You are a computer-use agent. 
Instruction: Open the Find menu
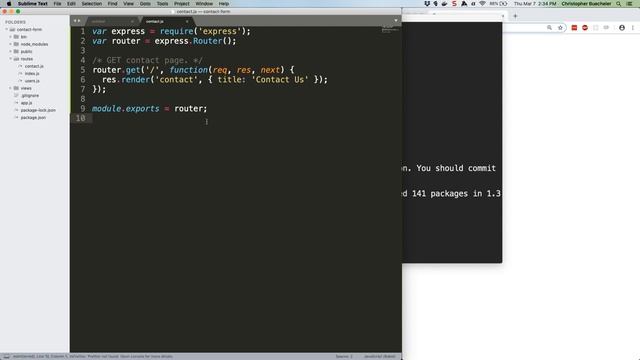[112, 4]
